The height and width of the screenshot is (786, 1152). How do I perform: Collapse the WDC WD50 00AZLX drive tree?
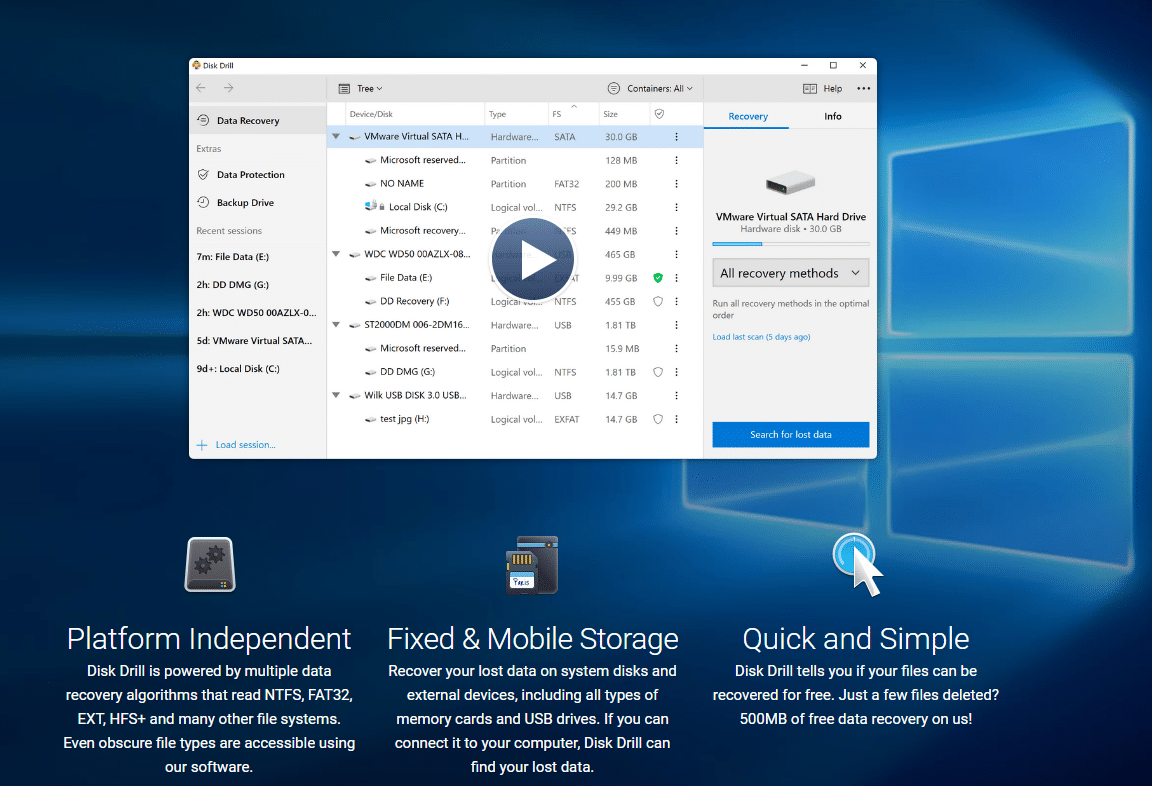(336, 254)
